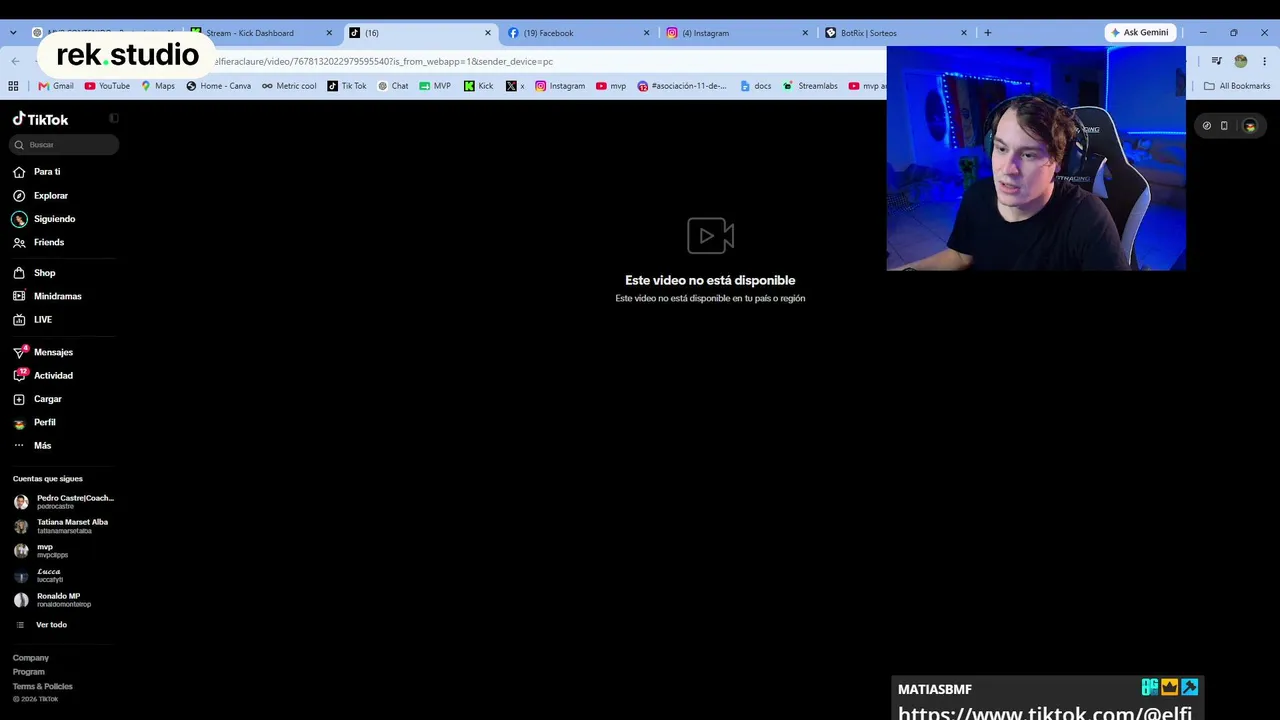1280x720 pixels.
Task: Open the docs bookmark
Action: [756, 86]
